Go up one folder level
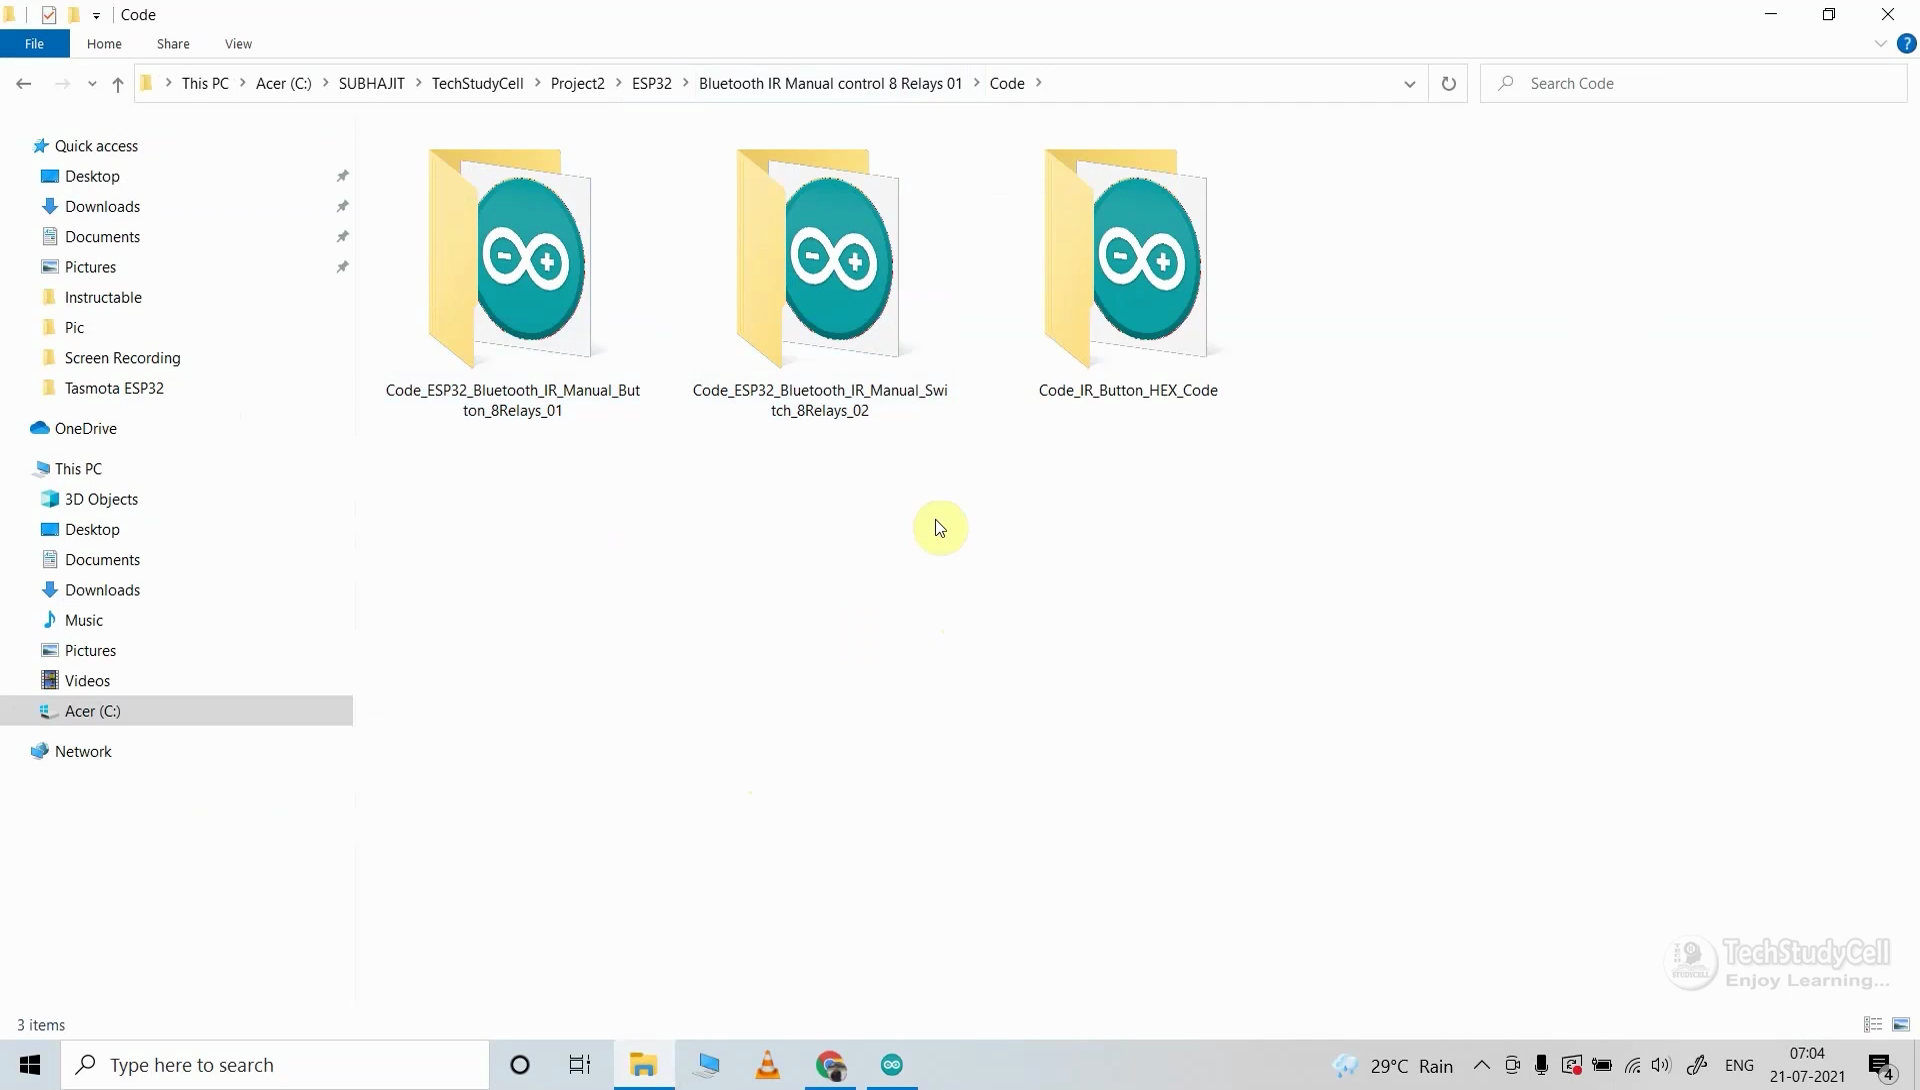Screen dimensions: 1920x1090 118,84
